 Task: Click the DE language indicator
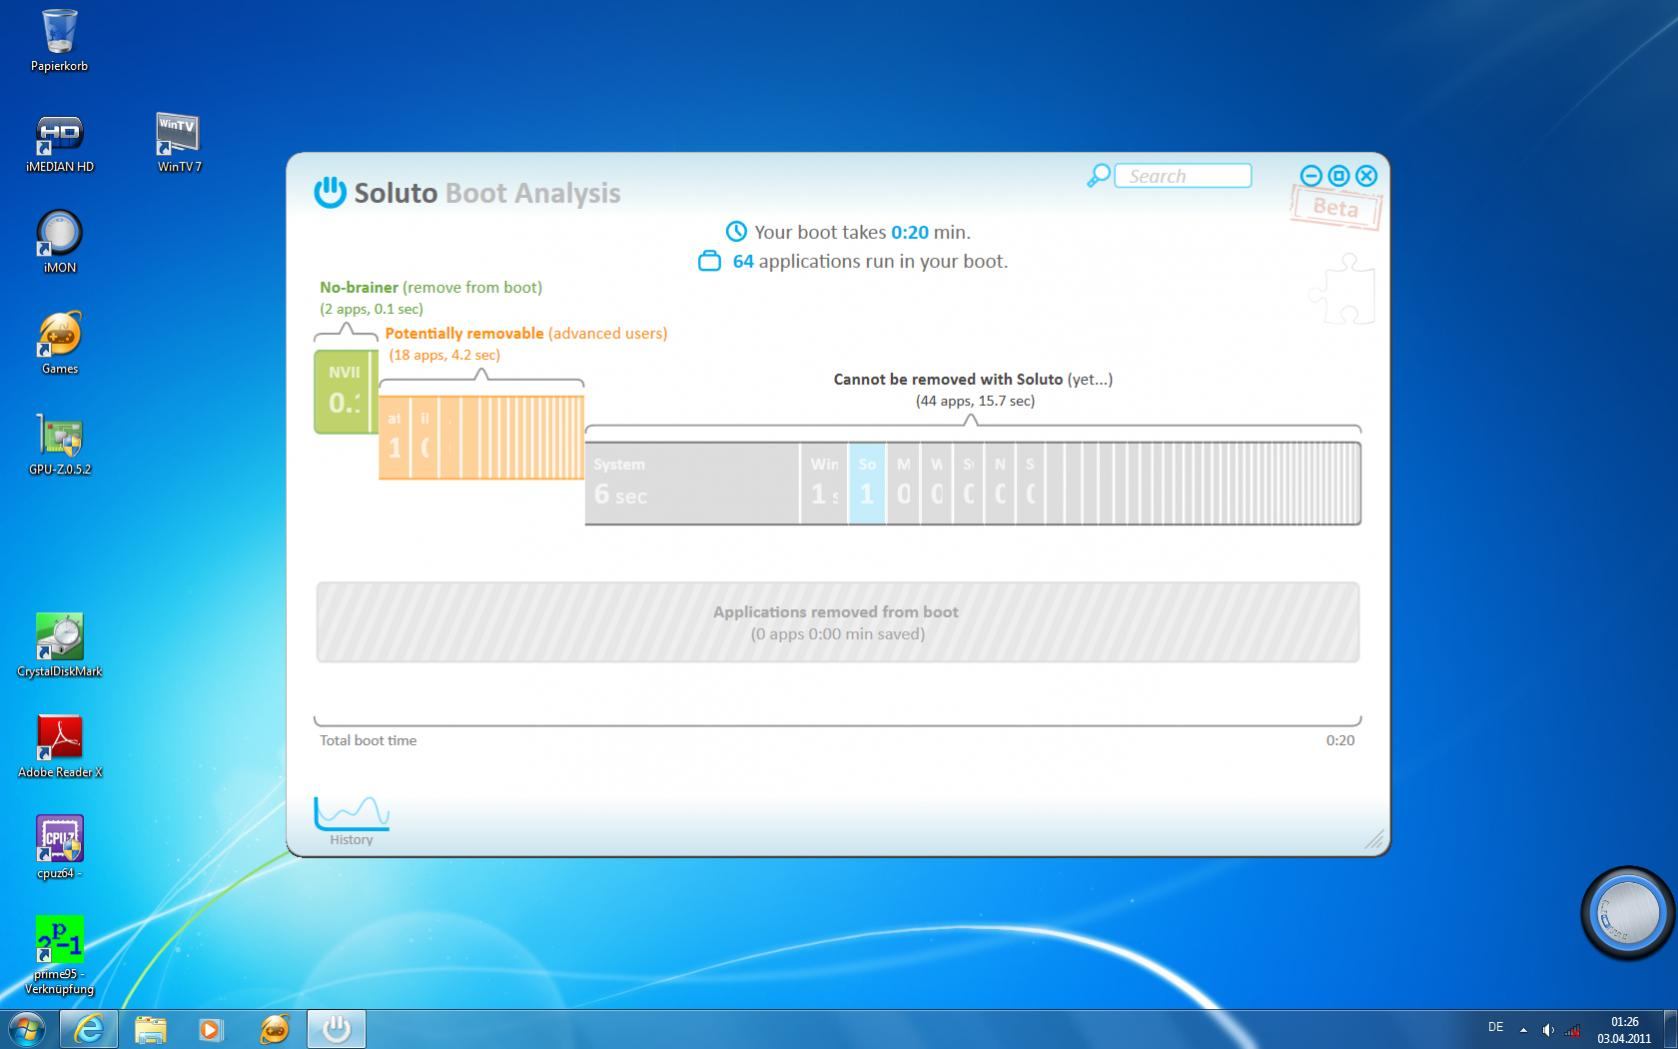pos(1495,1027)
